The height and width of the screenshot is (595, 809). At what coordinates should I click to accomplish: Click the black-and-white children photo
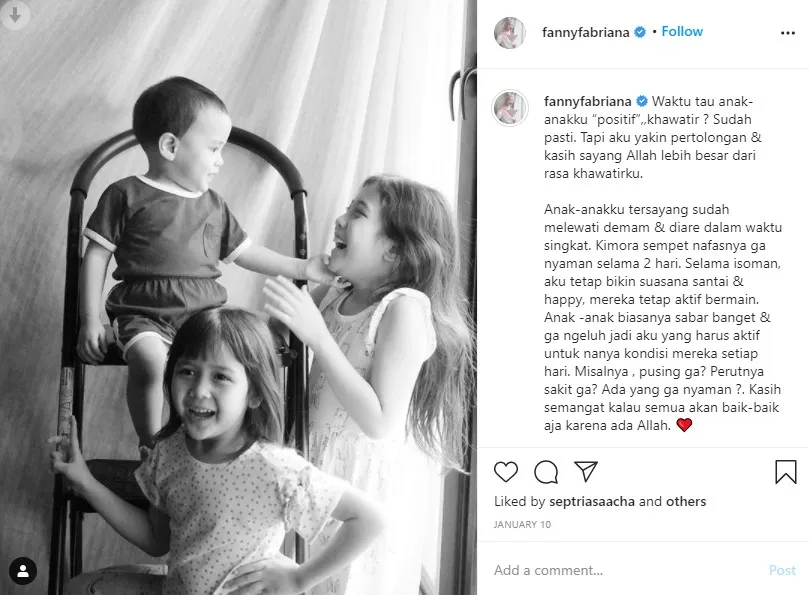(x=238, y=297)
